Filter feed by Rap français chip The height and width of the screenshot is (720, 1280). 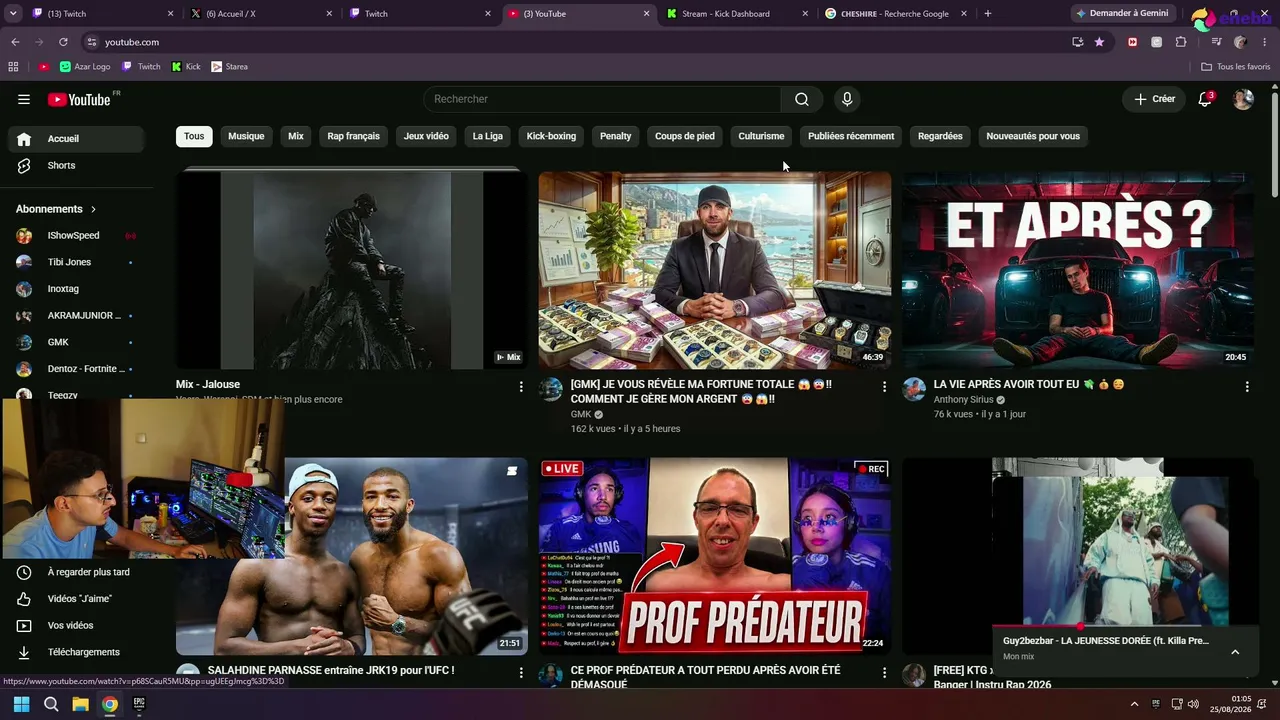click(354, 136)
